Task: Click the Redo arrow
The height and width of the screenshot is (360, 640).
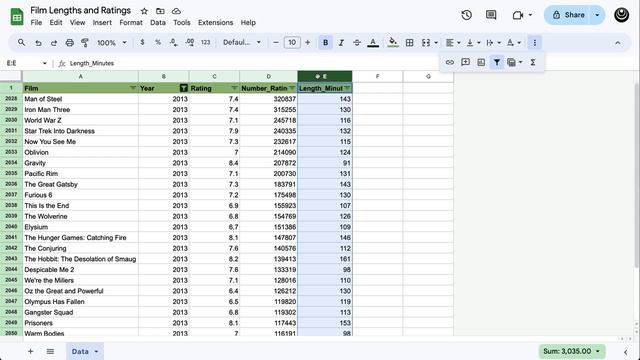Action: coord(54,42)
